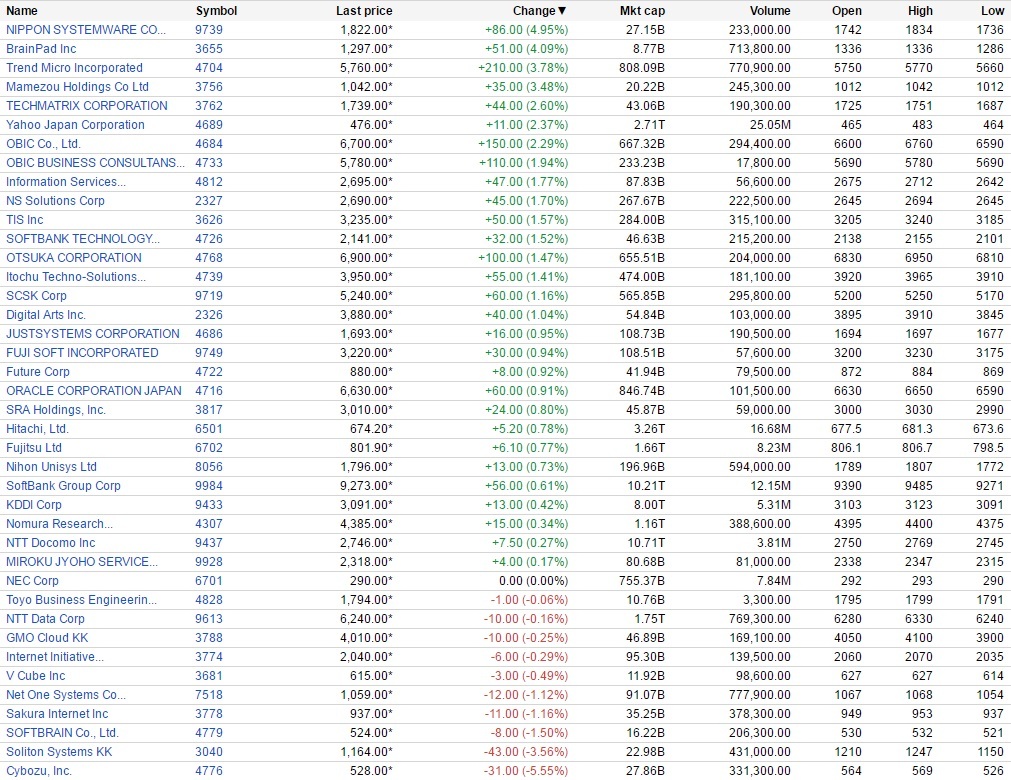This screenshot has height=780, width=1011.
Task: Sort table by Low header
Action: coord(992,11)
